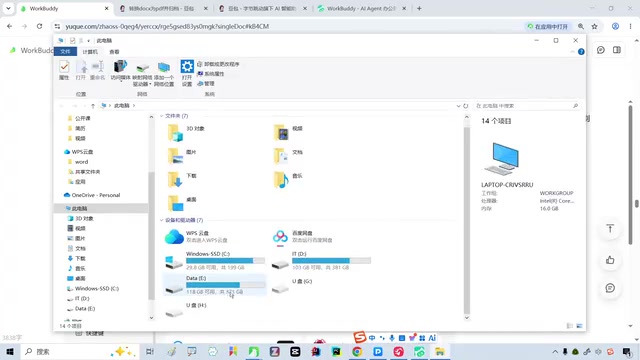Select Data (E:) in the navigation pane
The image size is (640, 360).
pyautogui.click(x=81, y=309)
